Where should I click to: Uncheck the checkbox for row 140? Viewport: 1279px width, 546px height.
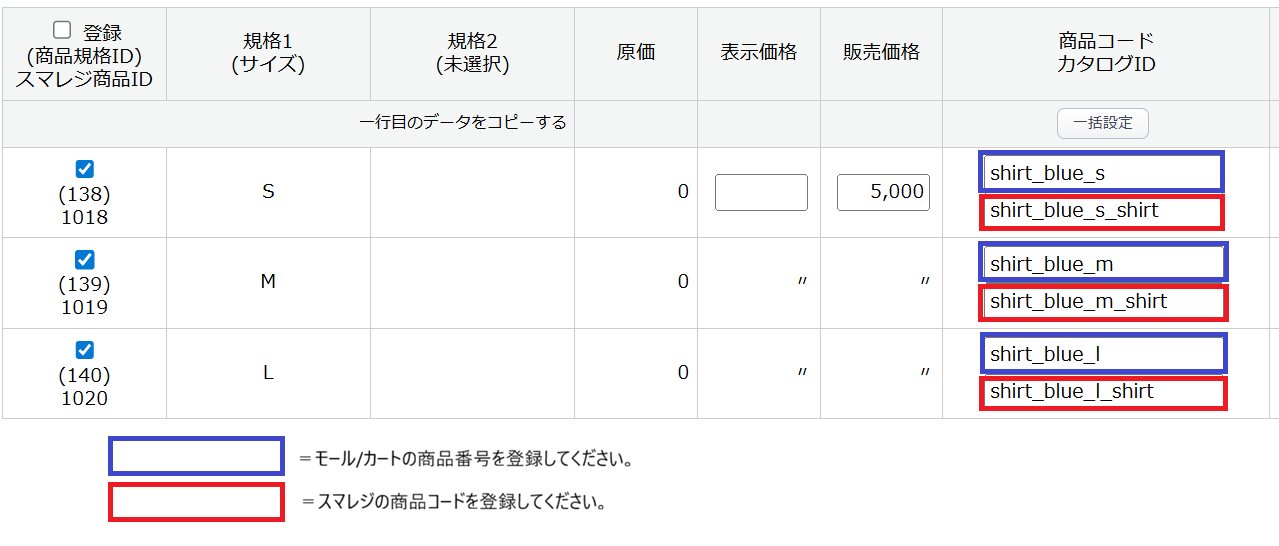coord(85,350)
